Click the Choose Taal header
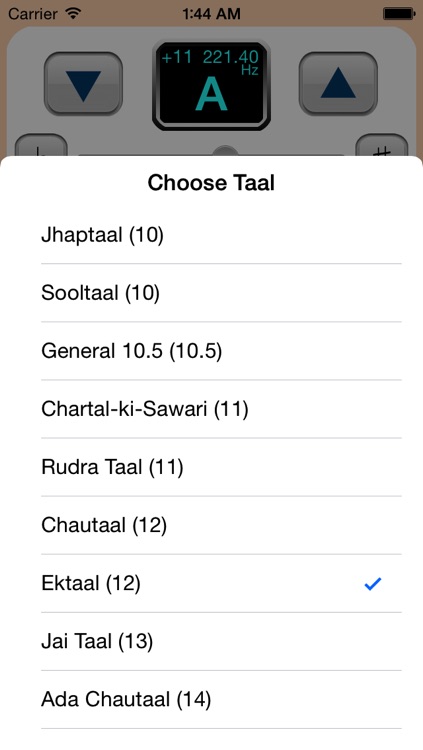Image resolution: width=423 pixels, height=750 pixels. (x=211, y=183)
